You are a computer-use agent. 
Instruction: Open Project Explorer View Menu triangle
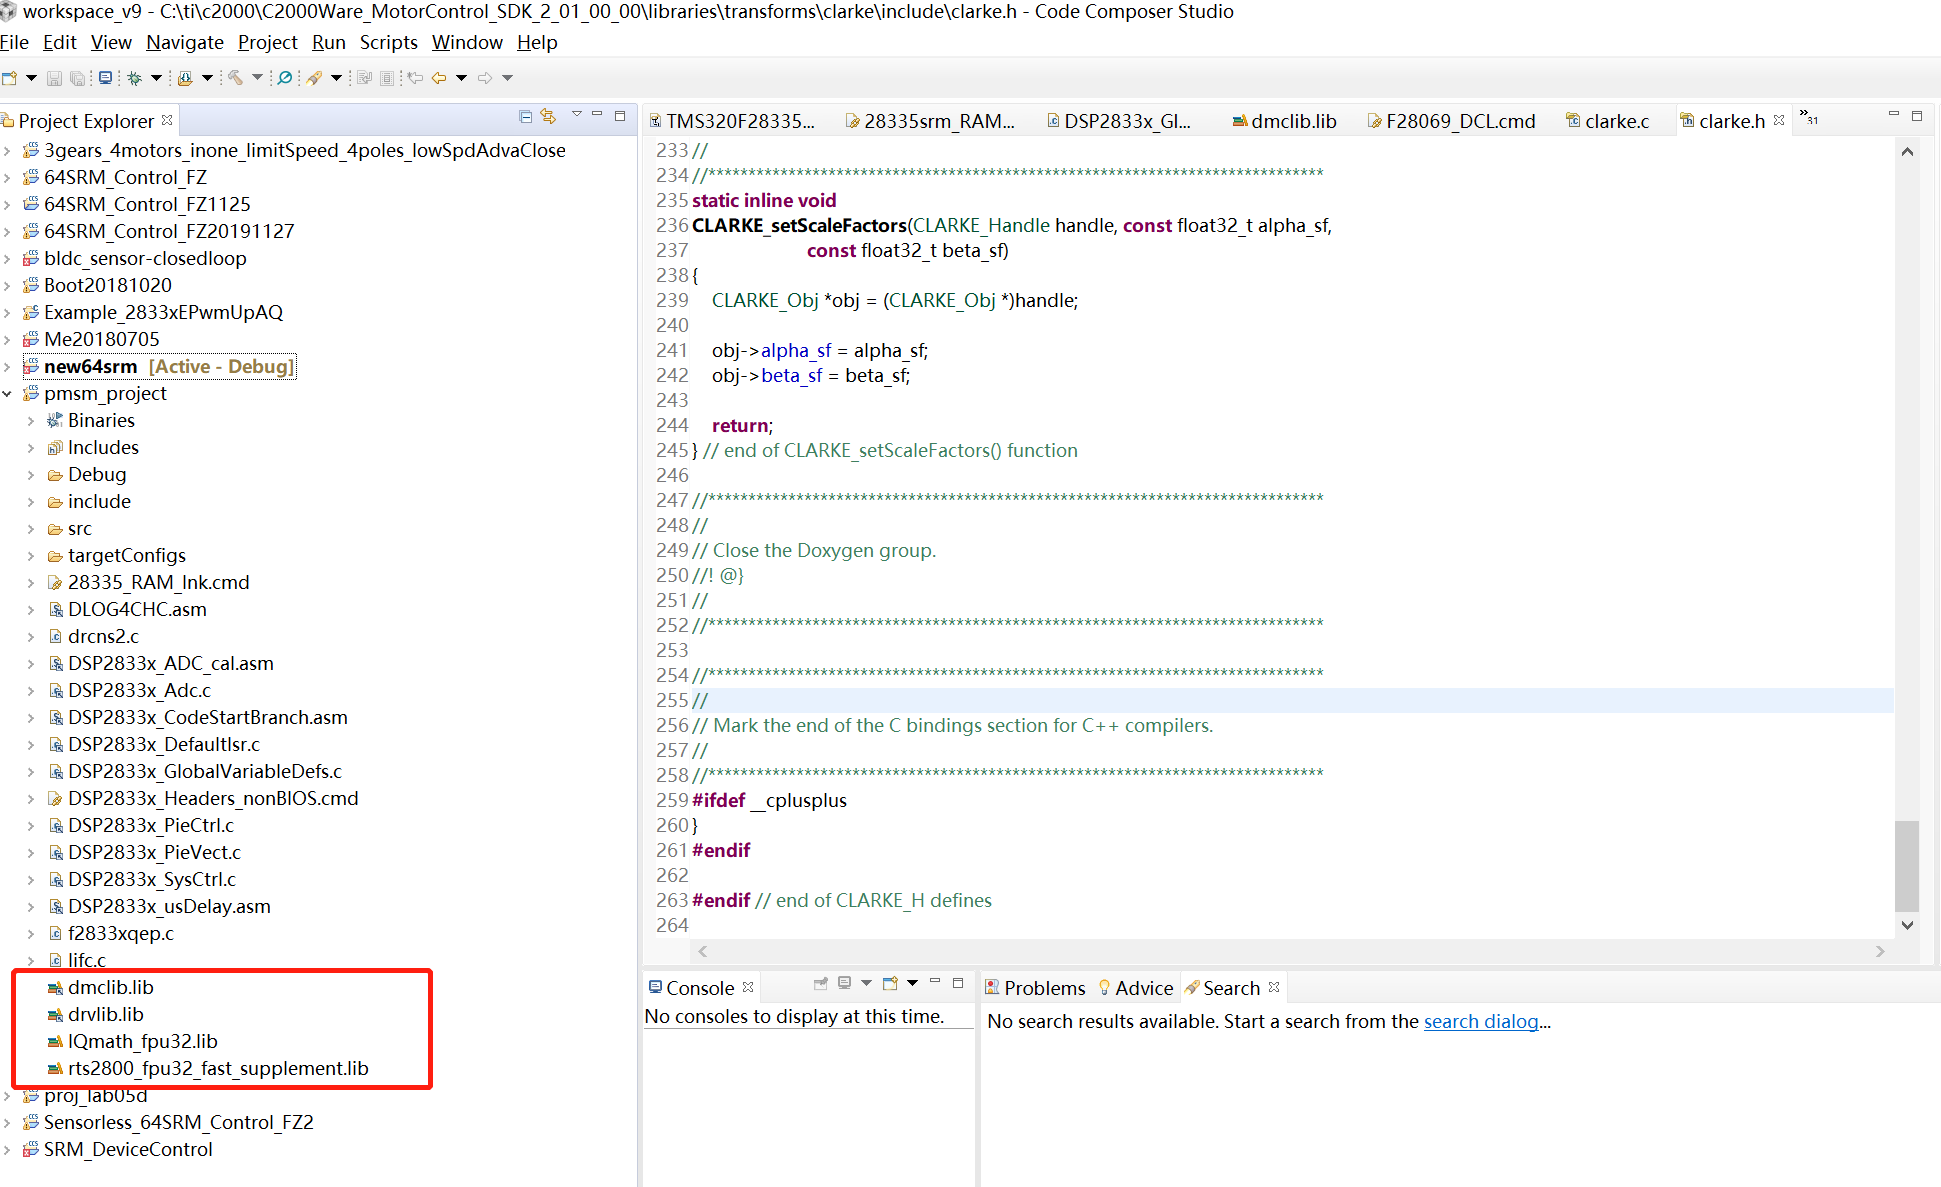pos(577,115)
